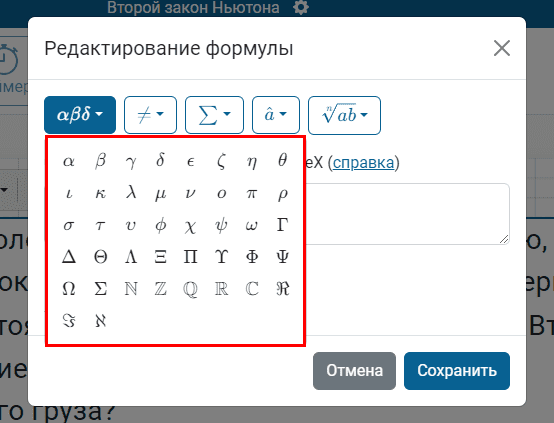554x423 pixels.
Task: Insert the lowercase psi symbol
Action: coord(222,225)
